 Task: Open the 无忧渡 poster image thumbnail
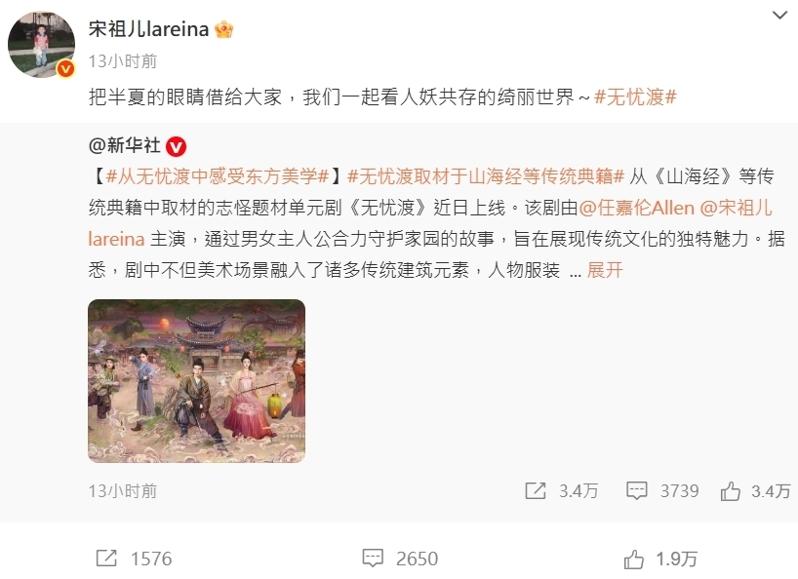196,381
